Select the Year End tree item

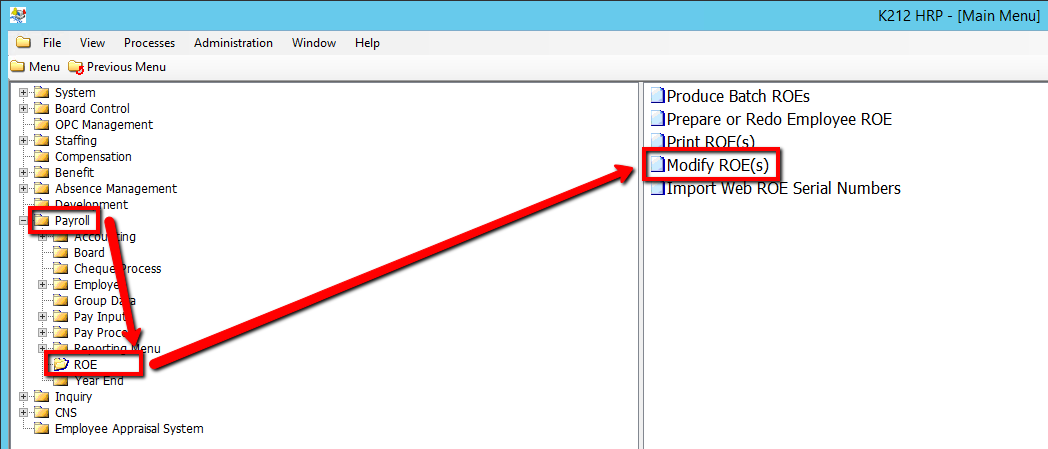click(99, 381)
